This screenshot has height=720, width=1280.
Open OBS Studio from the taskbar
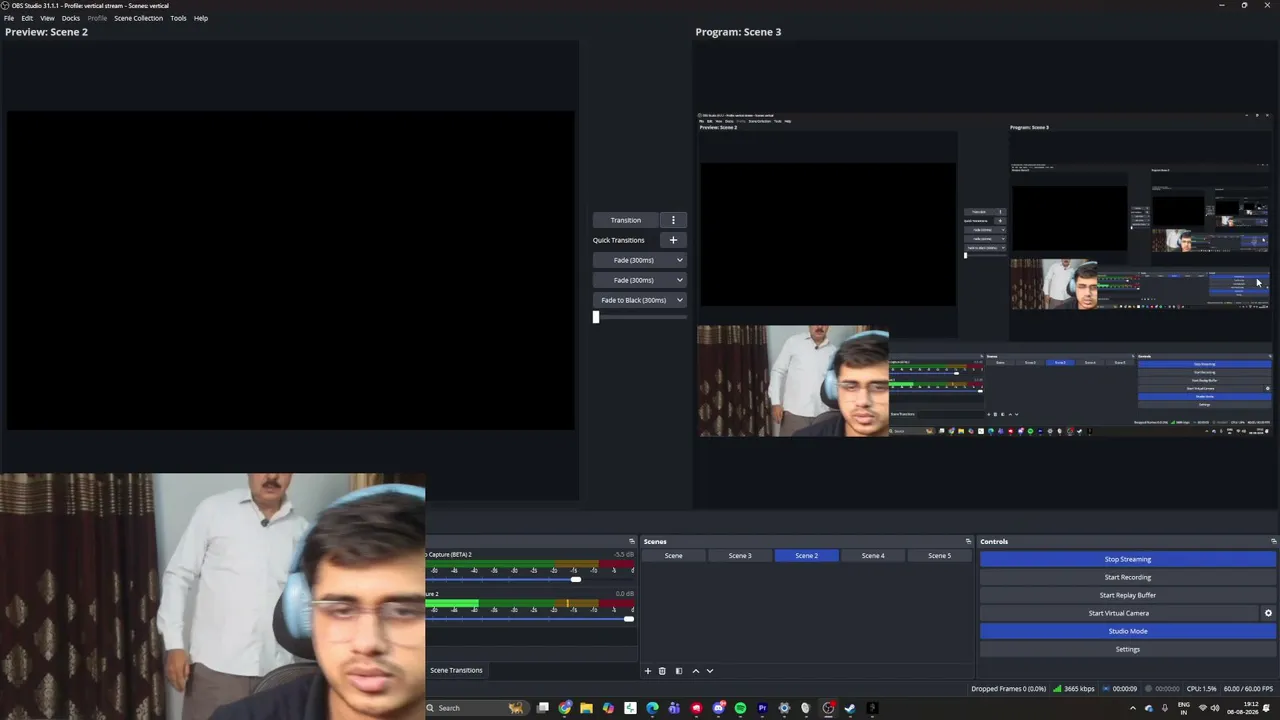point(828,708)
